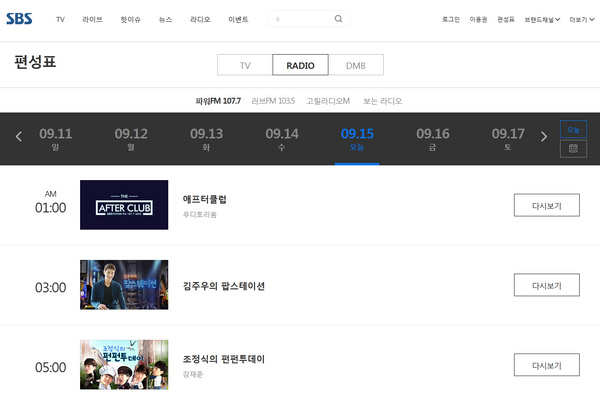This screenshot has width=600, height=393.
Task: Click 다시보기 for 조정식의 펀펀투데이
Action: pos(546,365)
